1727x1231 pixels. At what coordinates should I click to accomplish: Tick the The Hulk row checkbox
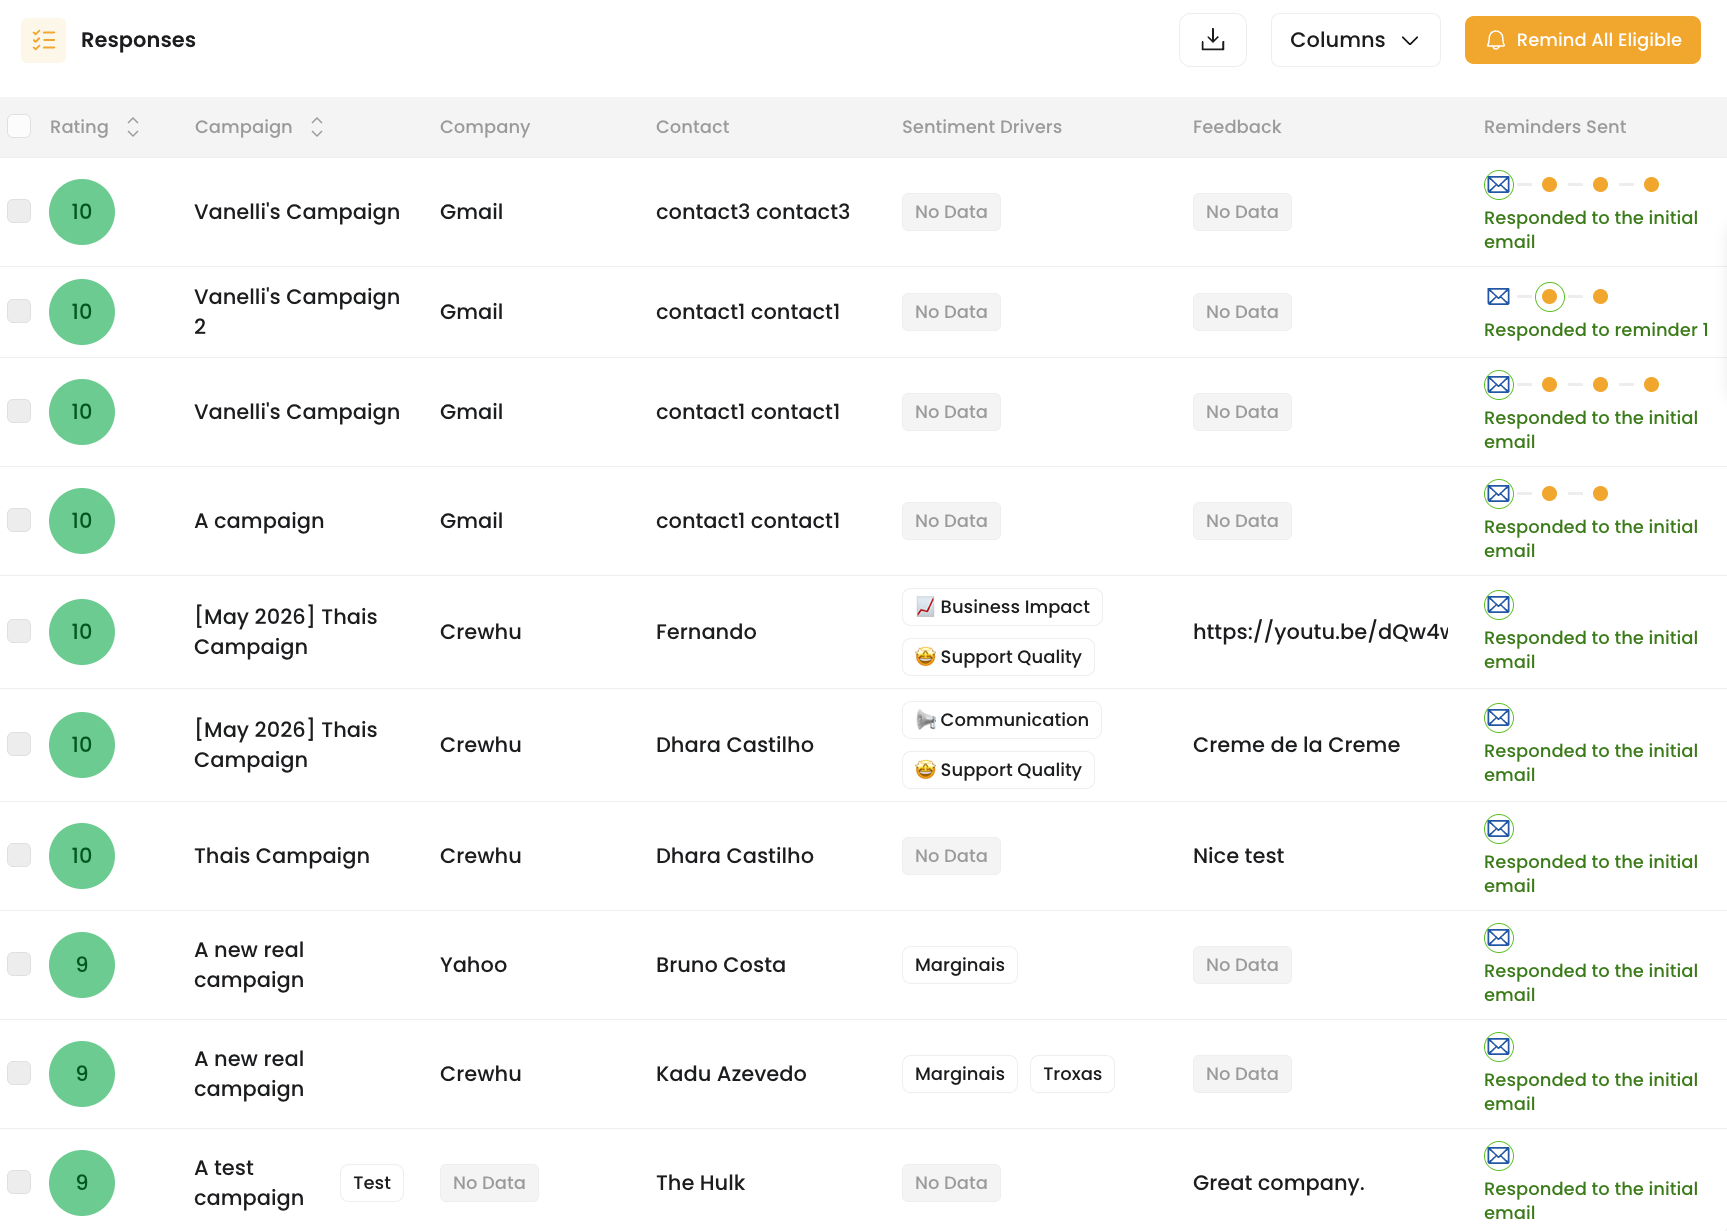[x=19, y=1182]
